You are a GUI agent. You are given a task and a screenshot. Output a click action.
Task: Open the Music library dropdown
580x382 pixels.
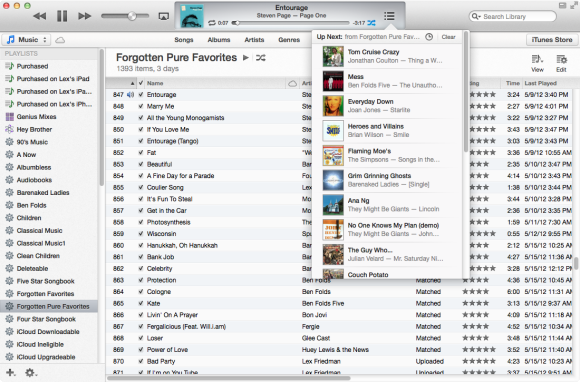pyautogui.click(x=26, y=40)
